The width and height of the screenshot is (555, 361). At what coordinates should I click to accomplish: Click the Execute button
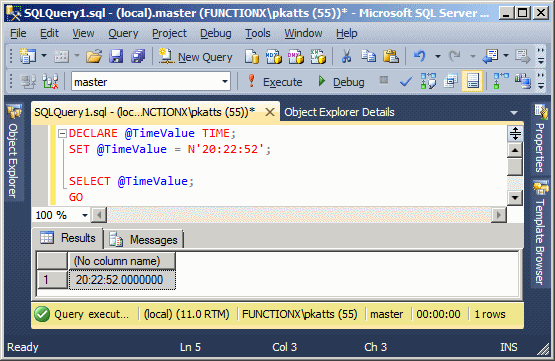[x=275, y=82]
